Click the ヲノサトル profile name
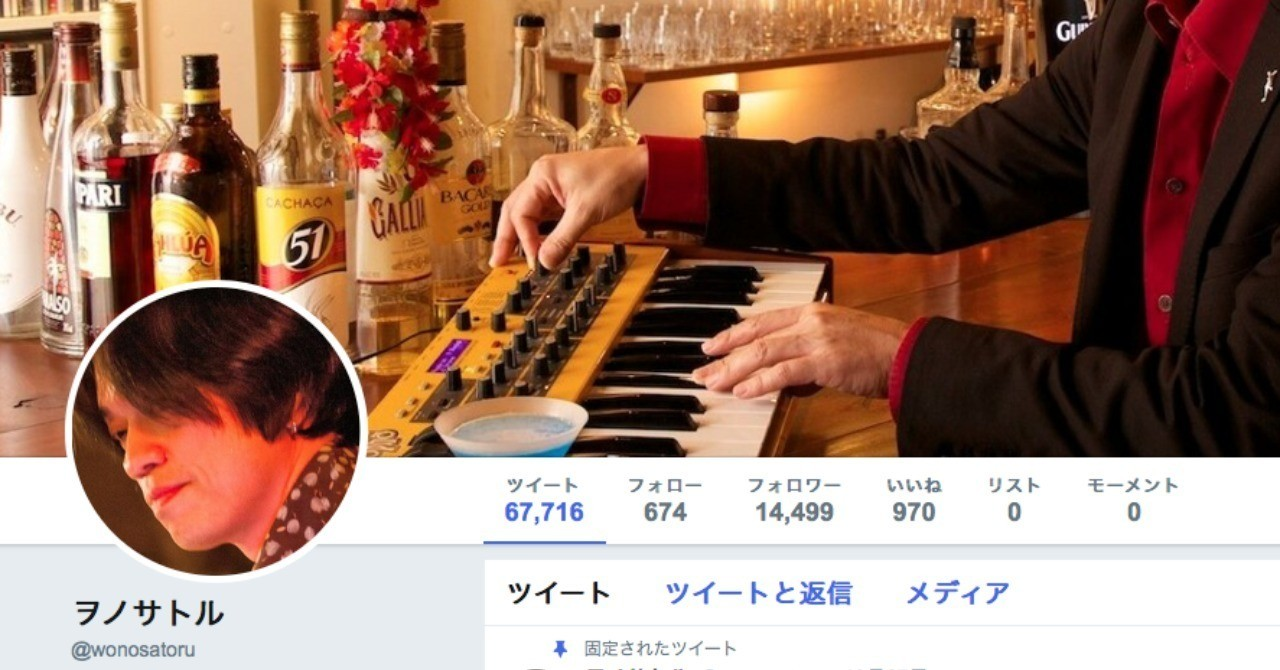 coord(149,612)
